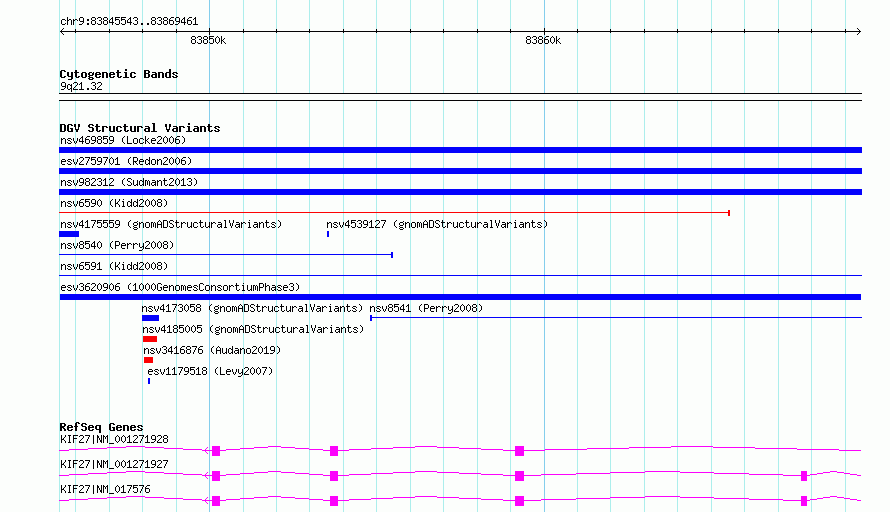Open nsv4173058 gnomAD variant label

pos(252,308)
